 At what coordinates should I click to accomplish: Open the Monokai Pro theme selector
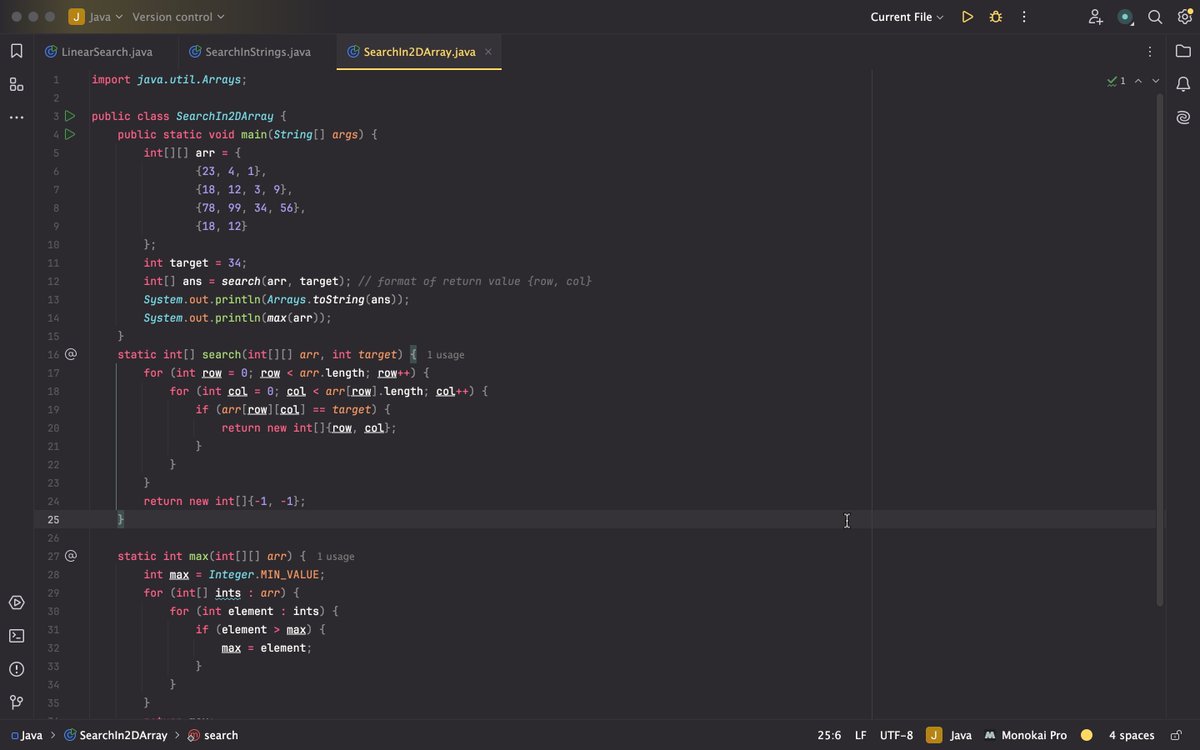pyautogui.click(x=1026, y=735)
